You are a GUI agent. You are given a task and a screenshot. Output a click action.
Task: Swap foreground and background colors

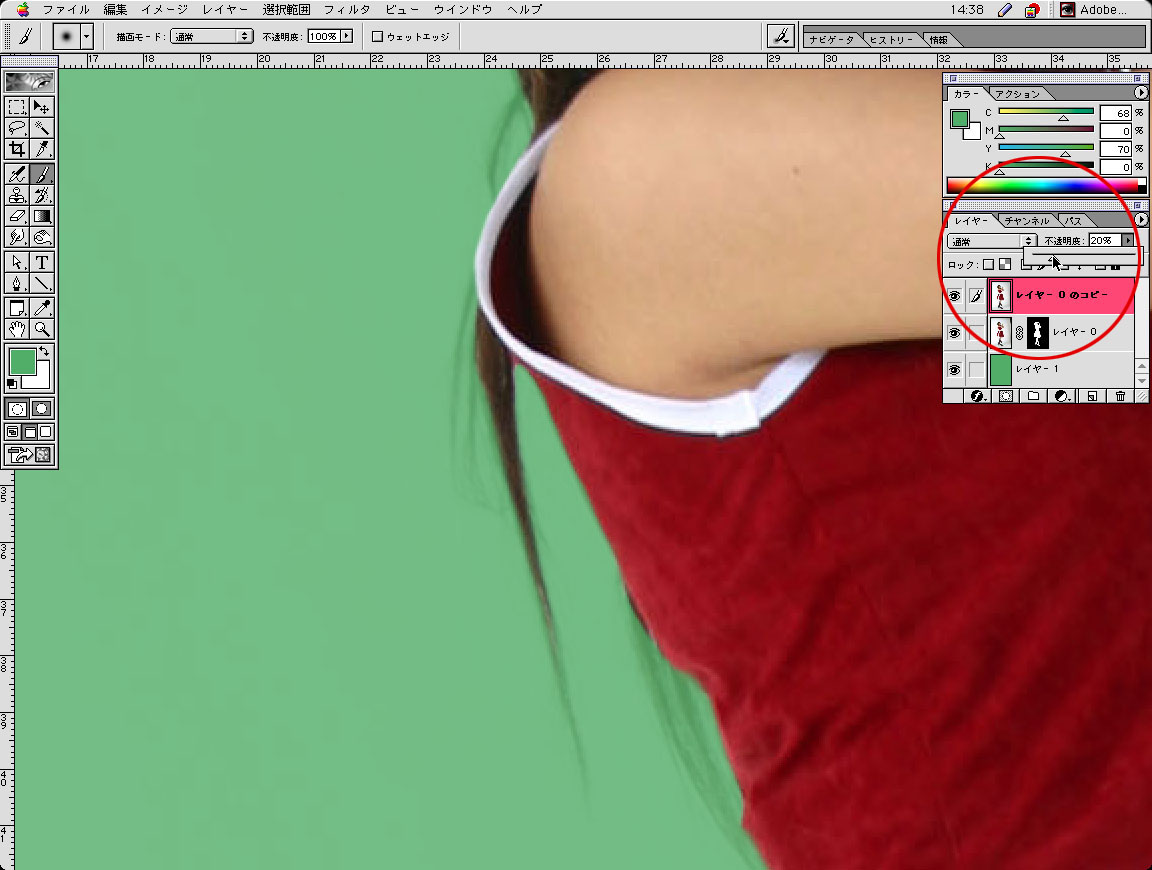(x=44, y=351)
